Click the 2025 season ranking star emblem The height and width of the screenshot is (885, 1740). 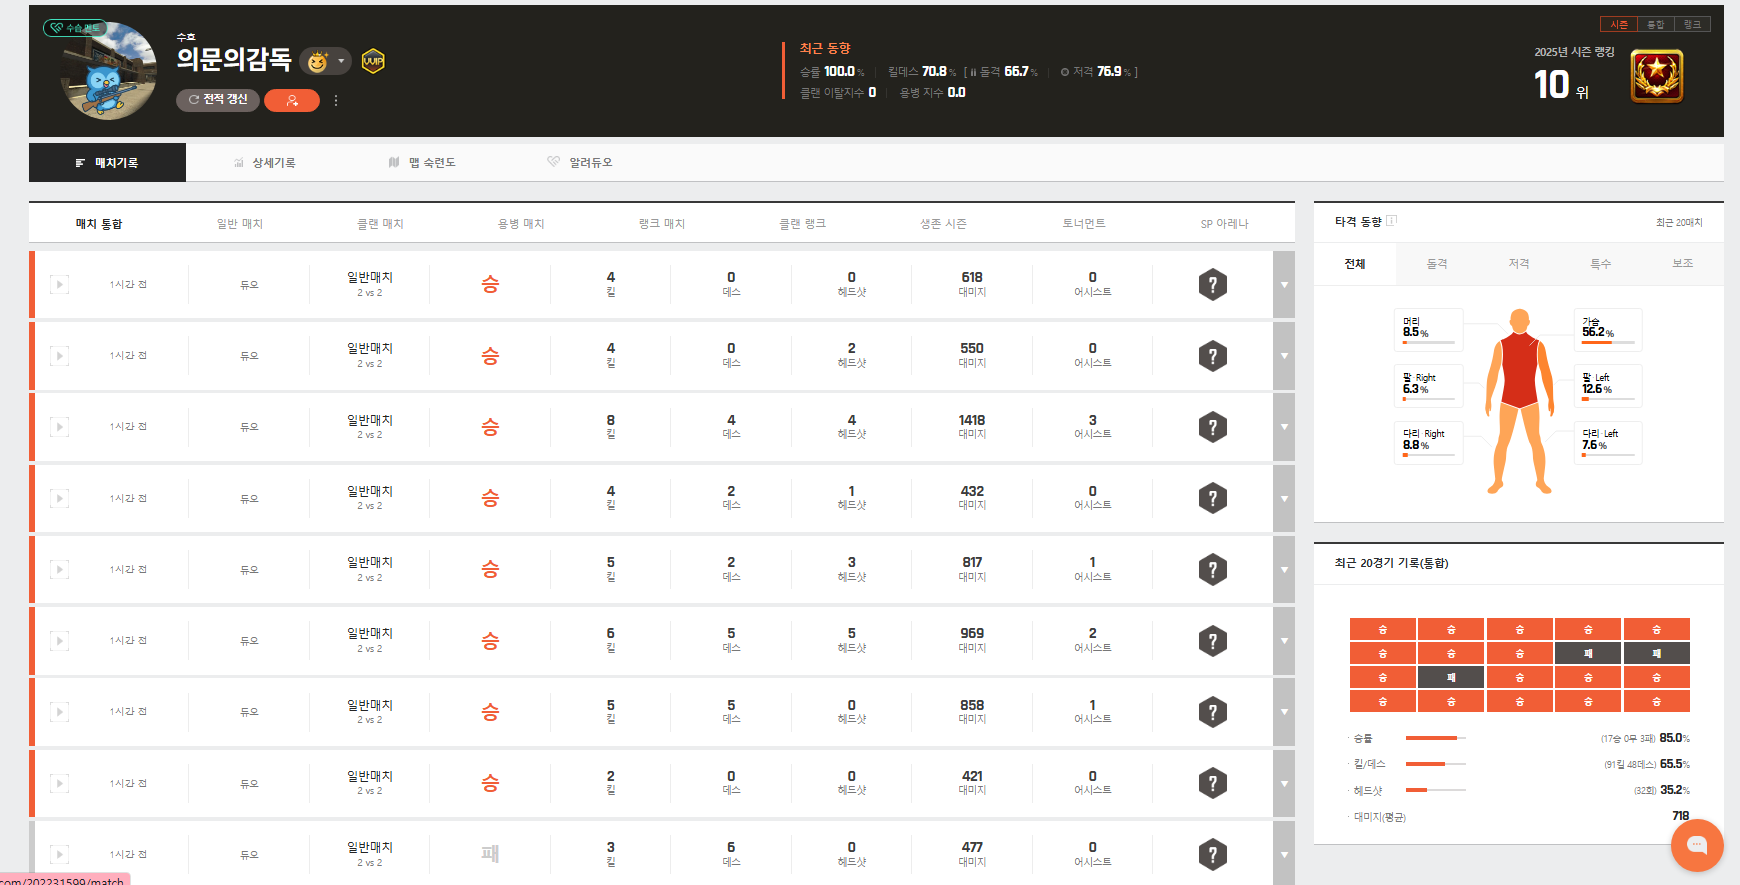(1656, 76)
